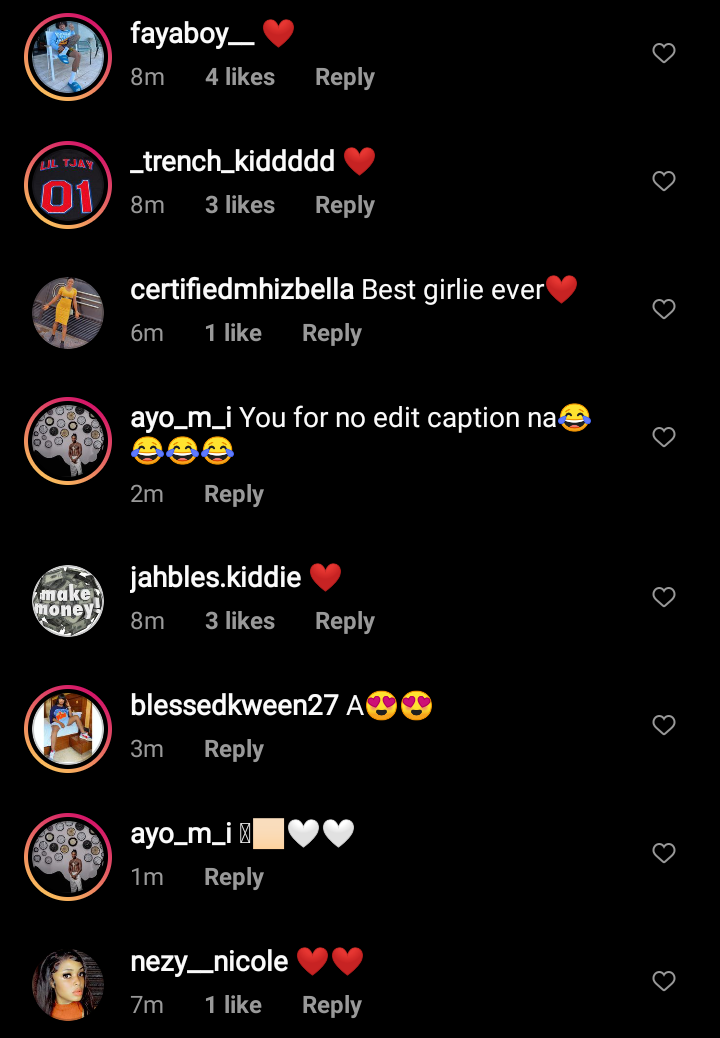View jahbles.kiddie's 'make money' profile picture
Viewport: 720px width, 1038px height.
pos(68,601)
